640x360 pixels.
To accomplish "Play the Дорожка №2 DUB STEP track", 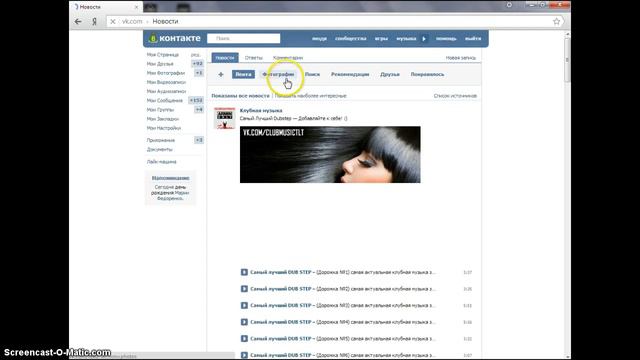I will click(x=244, y=289).
